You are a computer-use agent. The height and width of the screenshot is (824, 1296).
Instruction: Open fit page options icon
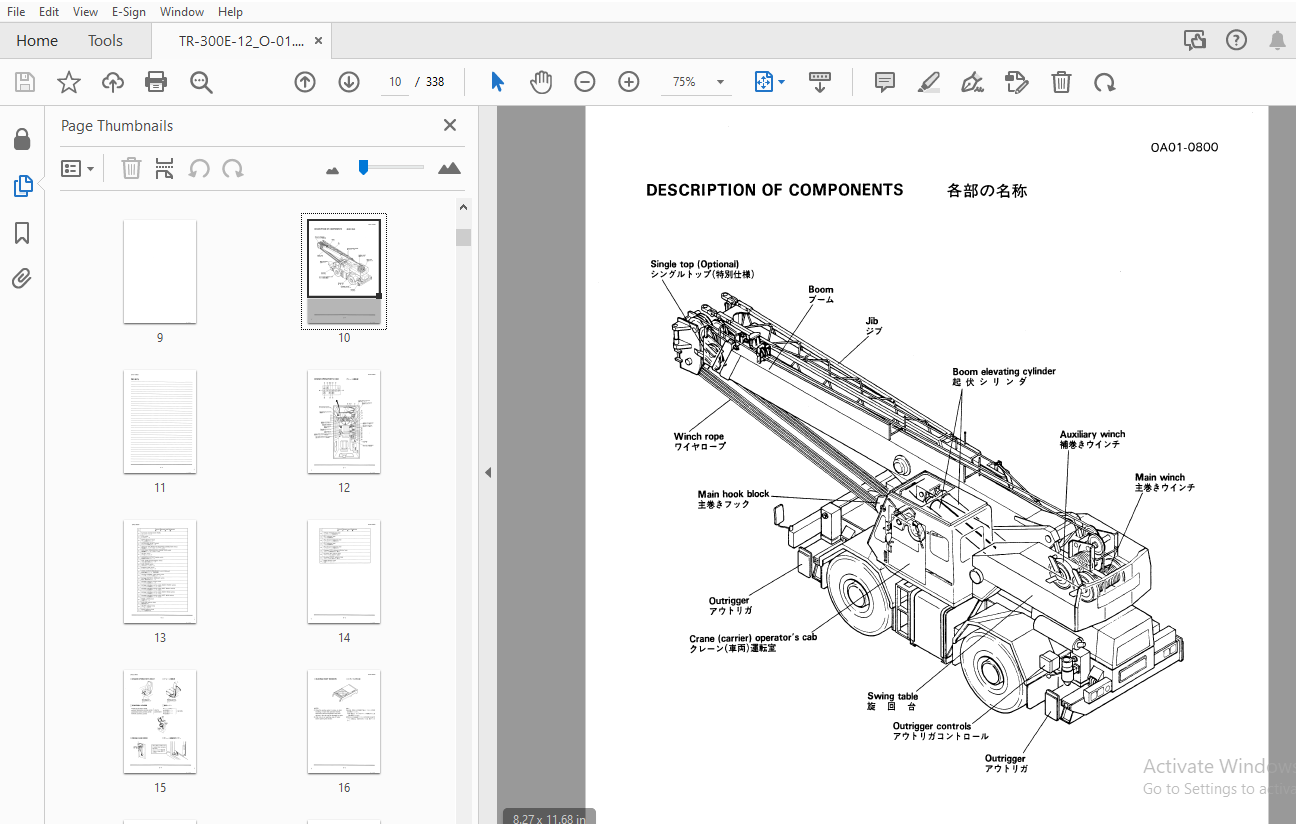click(769, 82)
